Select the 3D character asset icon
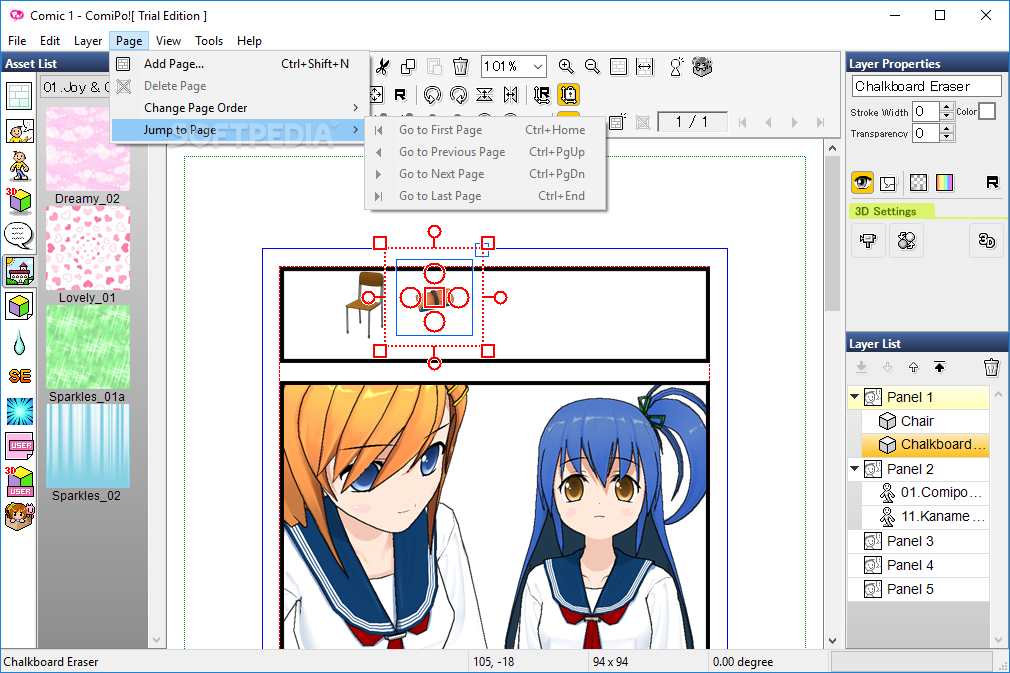The image size is (1010, 673). (19, 166)
